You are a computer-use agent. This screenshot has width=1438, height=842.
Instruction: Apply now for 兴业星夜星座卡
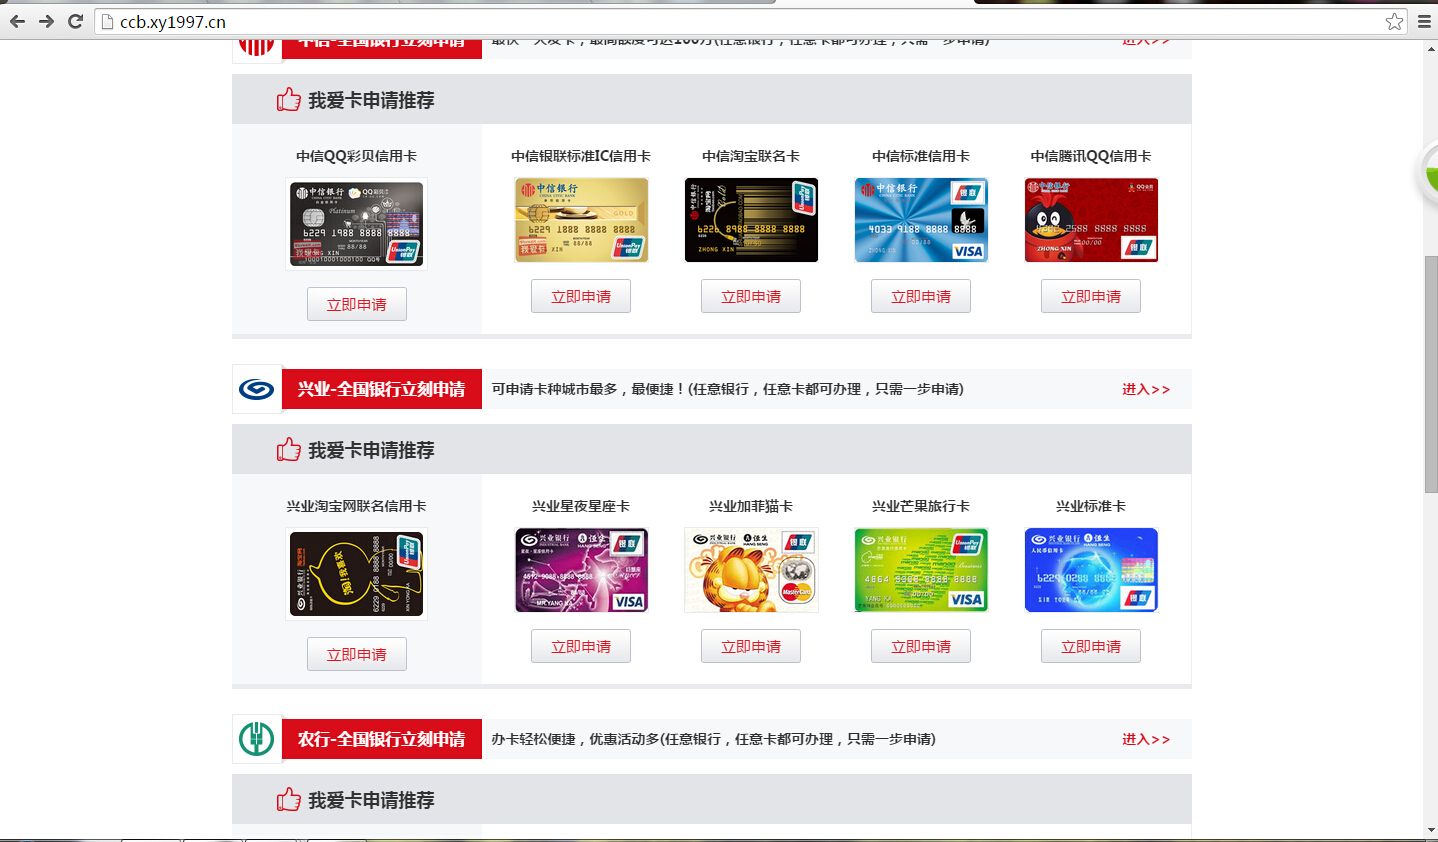coord(581,646)
